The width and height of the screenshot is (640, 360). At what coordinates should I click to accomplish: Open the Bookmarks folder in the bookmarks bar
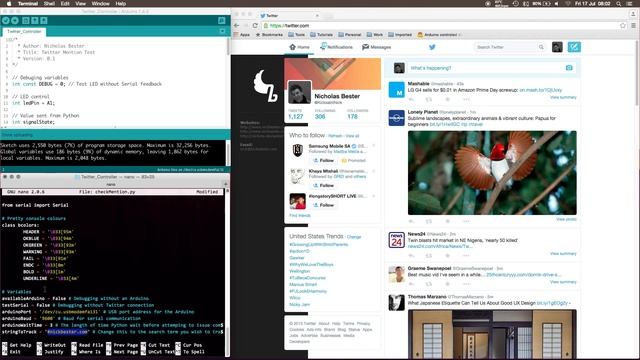269,35
